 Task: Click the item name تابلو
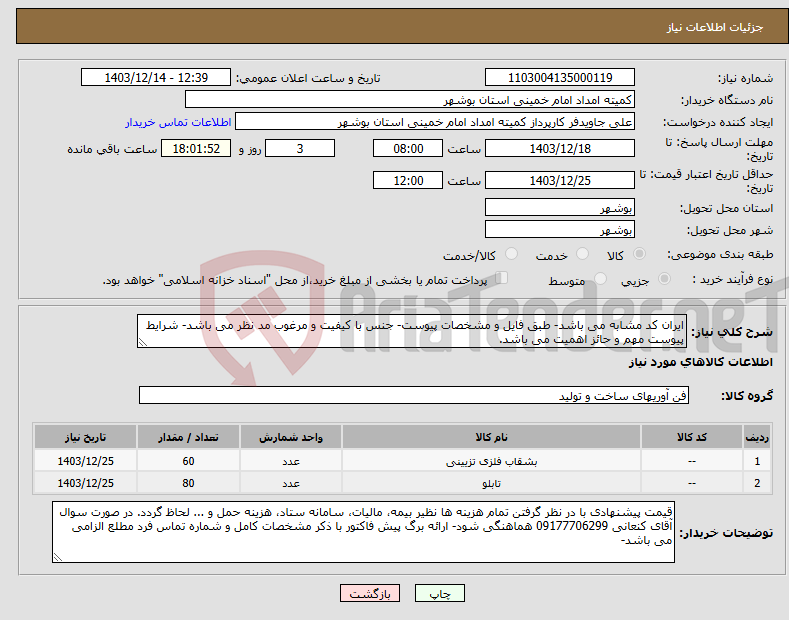point(491,483)
